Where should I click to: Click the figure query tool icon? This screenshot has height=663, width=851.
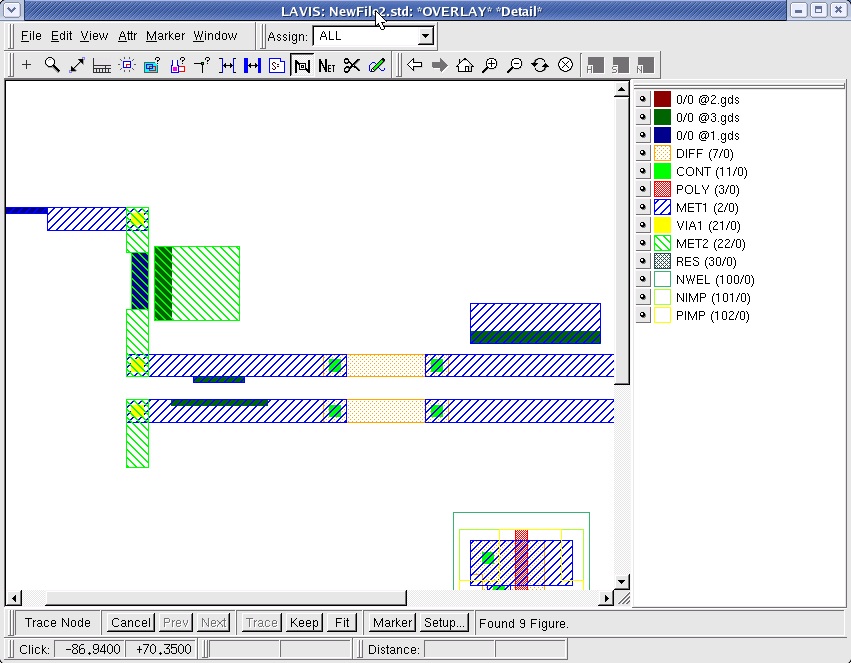152,66
